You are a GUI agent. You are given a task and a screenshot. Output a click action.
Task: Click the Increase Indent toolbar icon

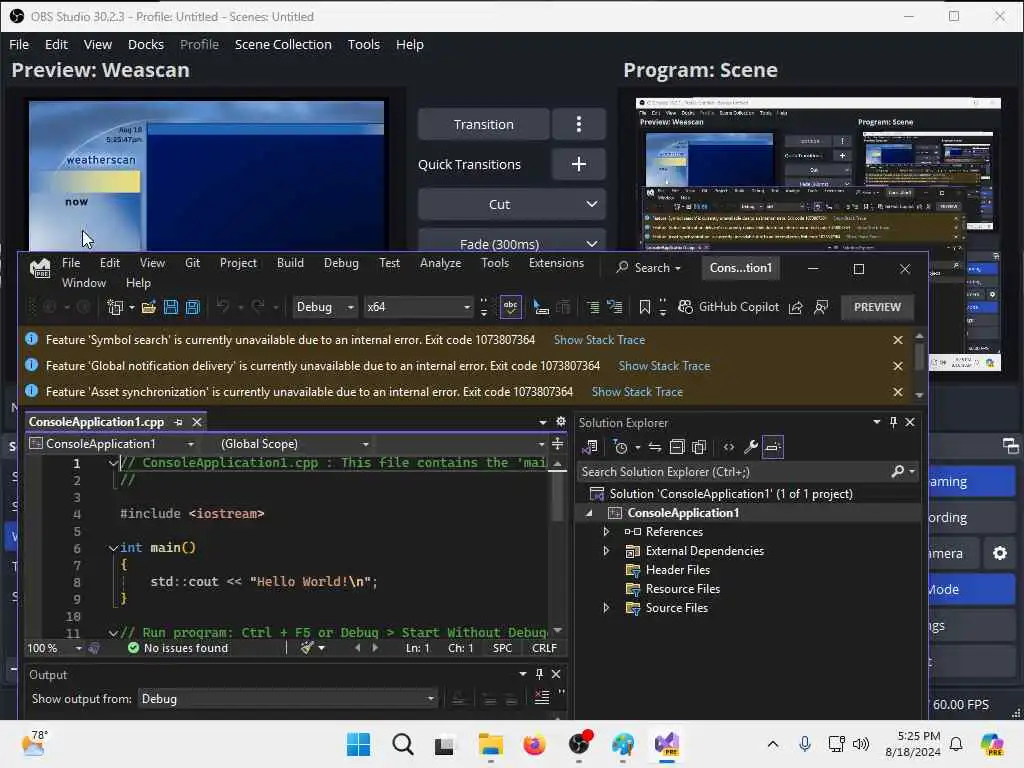coord(593,307)
